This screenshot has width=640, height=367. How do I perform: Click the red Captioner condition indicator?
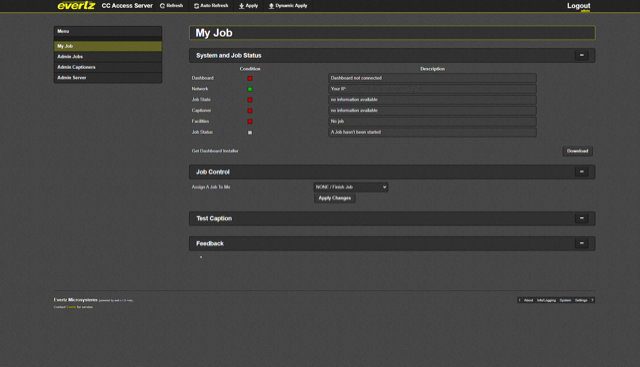[x=250, y=111]
